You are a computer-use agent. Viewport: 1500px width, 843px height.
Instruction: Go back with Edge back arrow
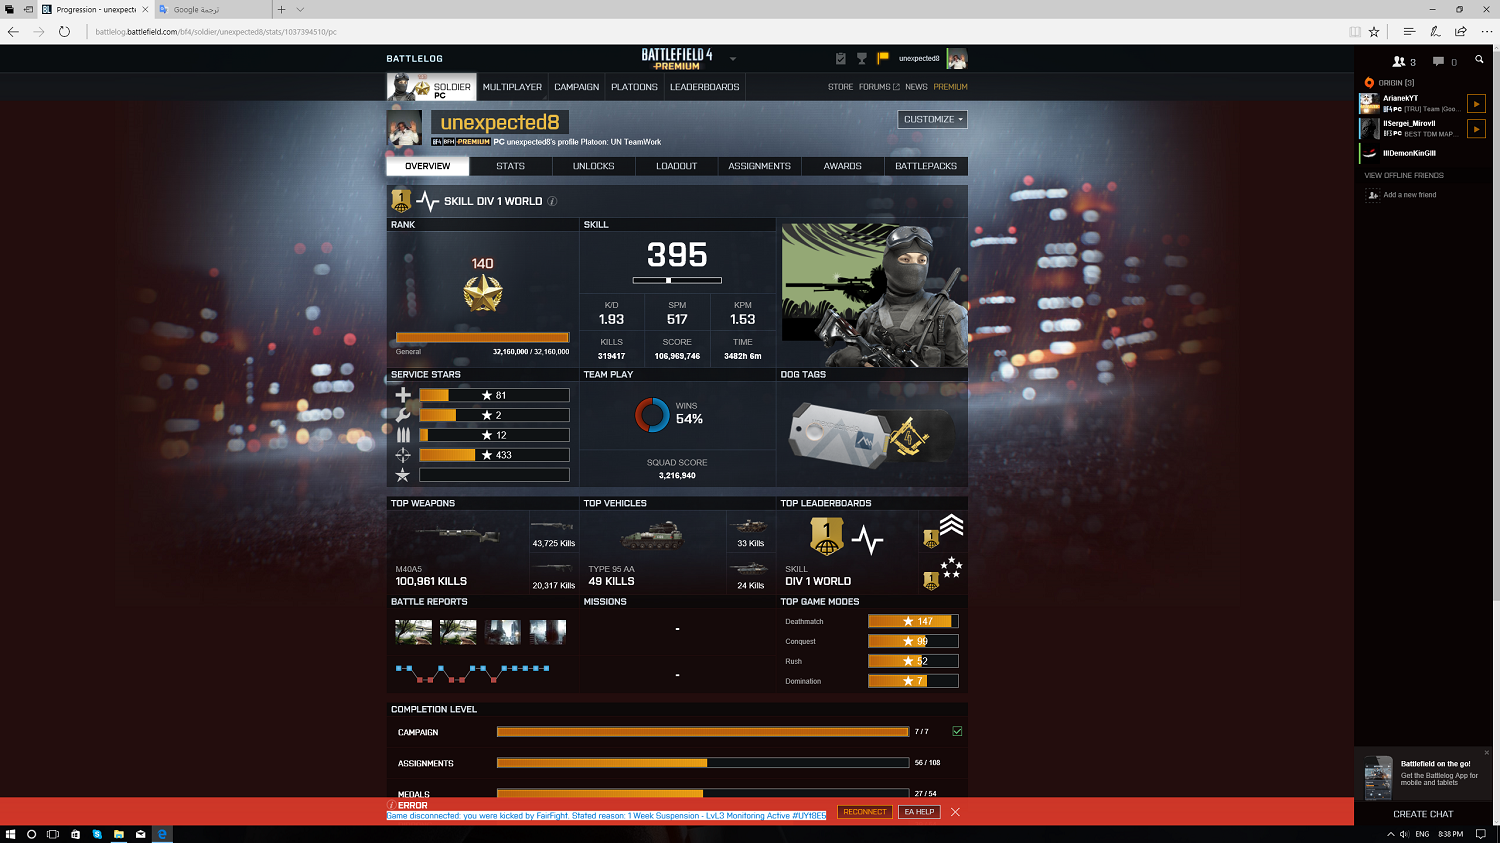click(13, 32)
